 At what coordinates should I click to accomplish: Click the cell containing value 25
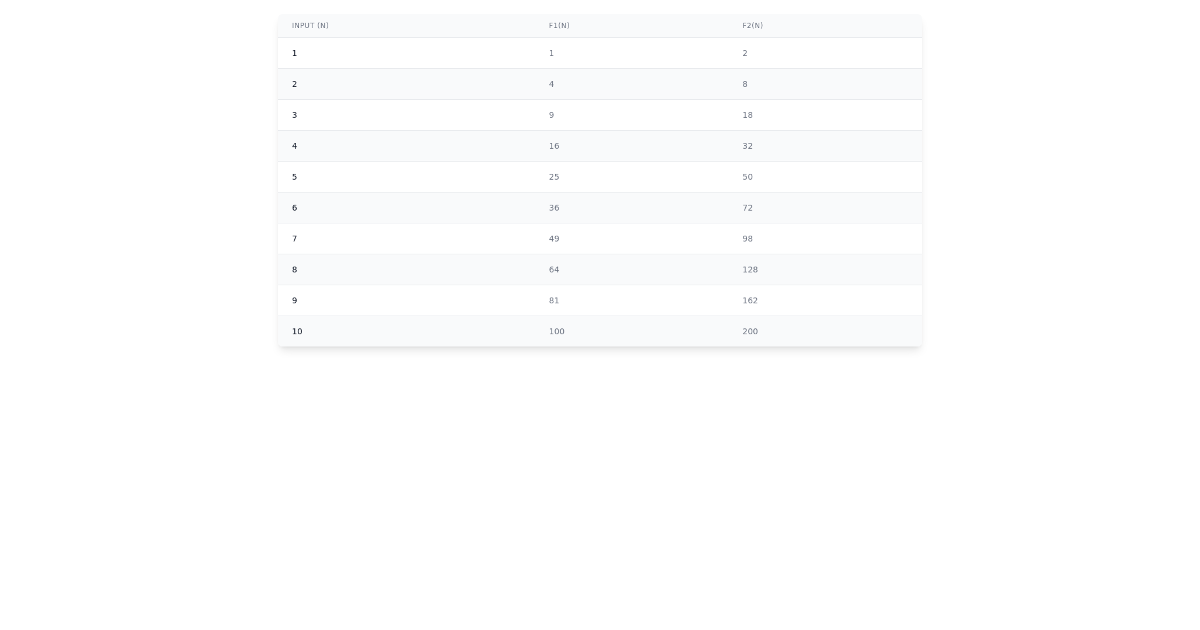(x=554, y=177)
